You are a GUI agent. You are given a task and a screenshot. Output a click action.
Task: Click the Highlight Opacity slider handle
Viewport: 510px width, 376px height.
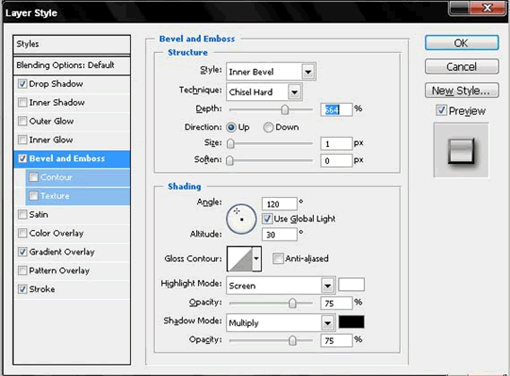(292, 303)
